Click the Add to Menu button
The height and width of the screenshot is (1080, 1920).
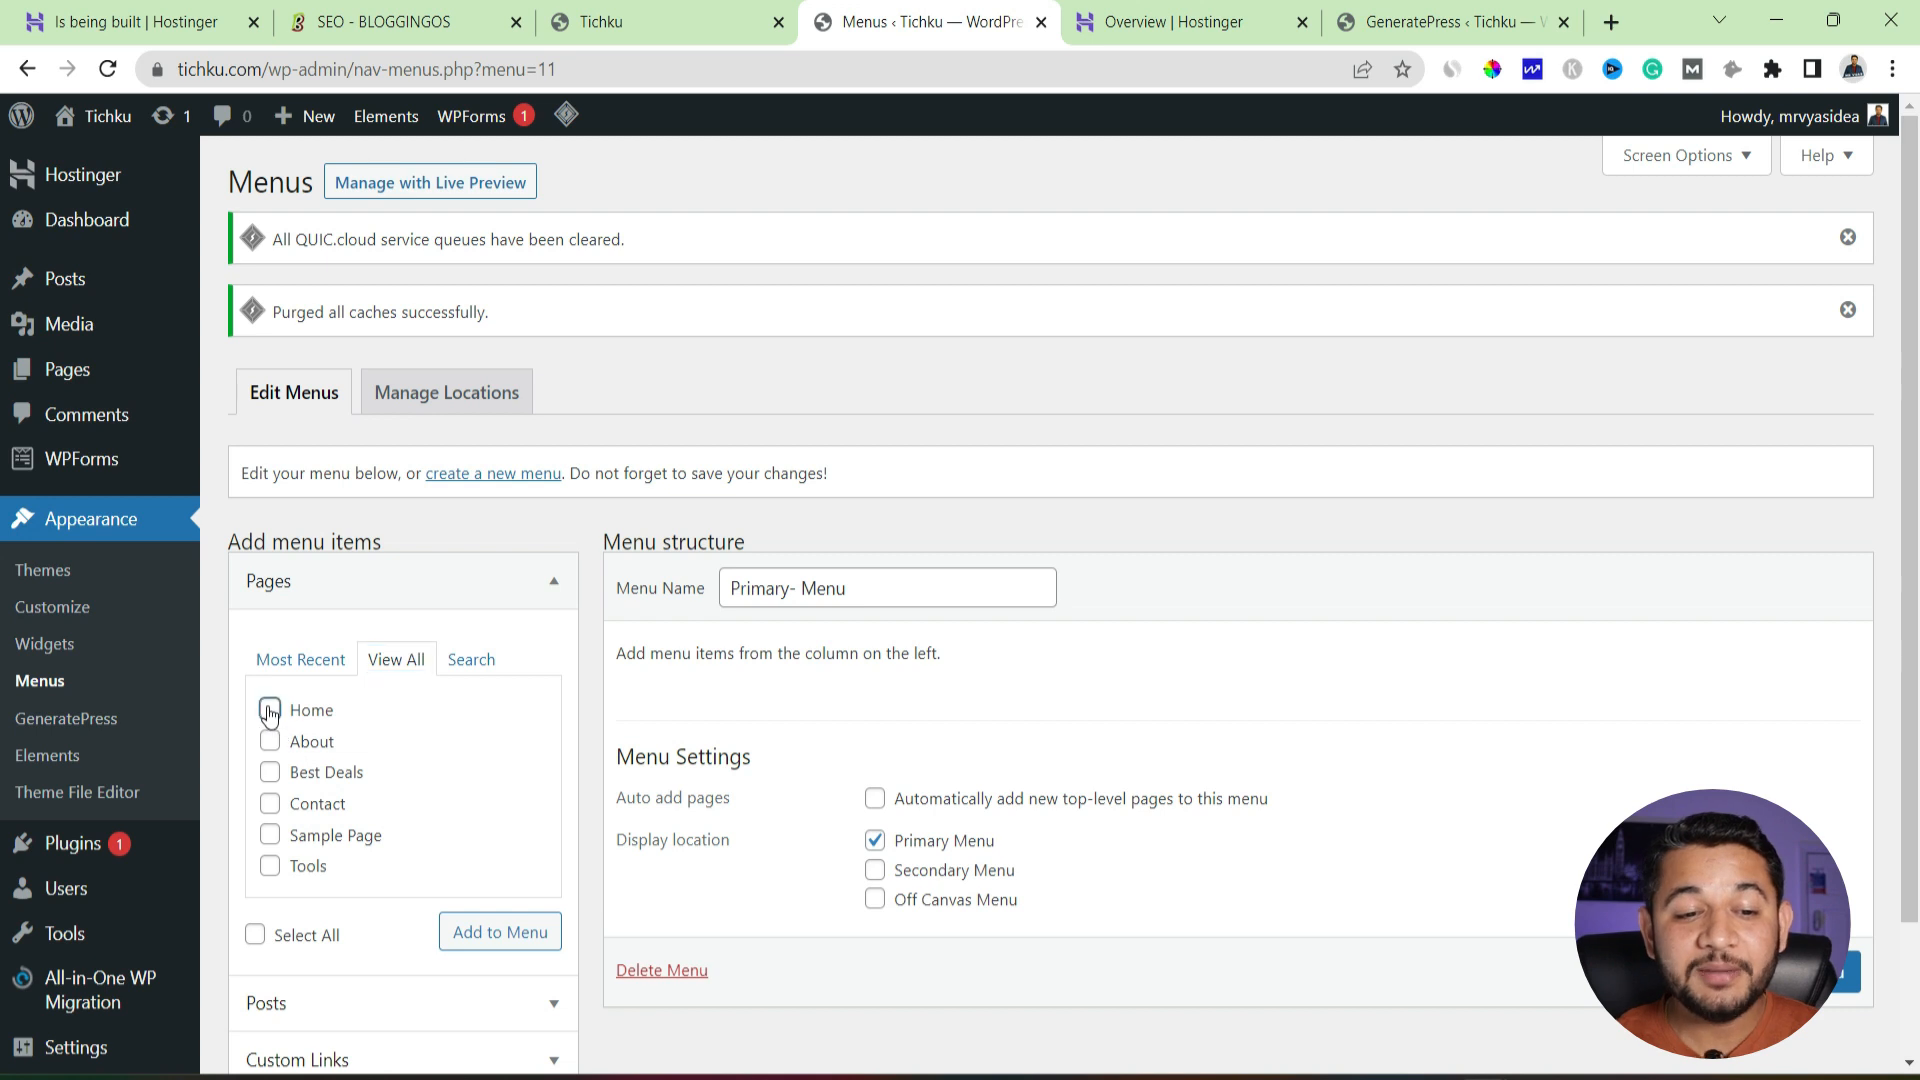[500, 931]
